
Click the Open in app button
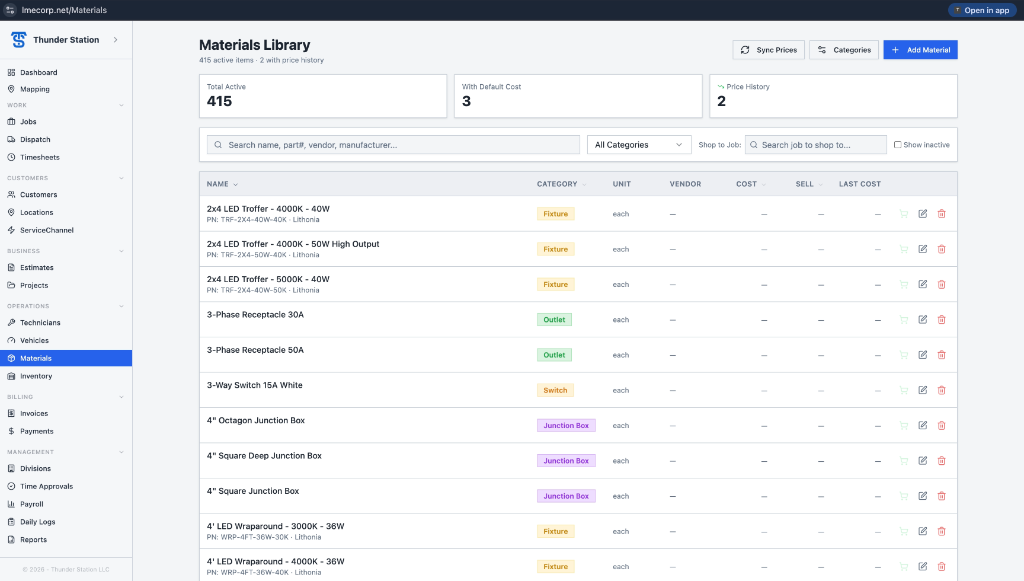click(x=982, y=10)
